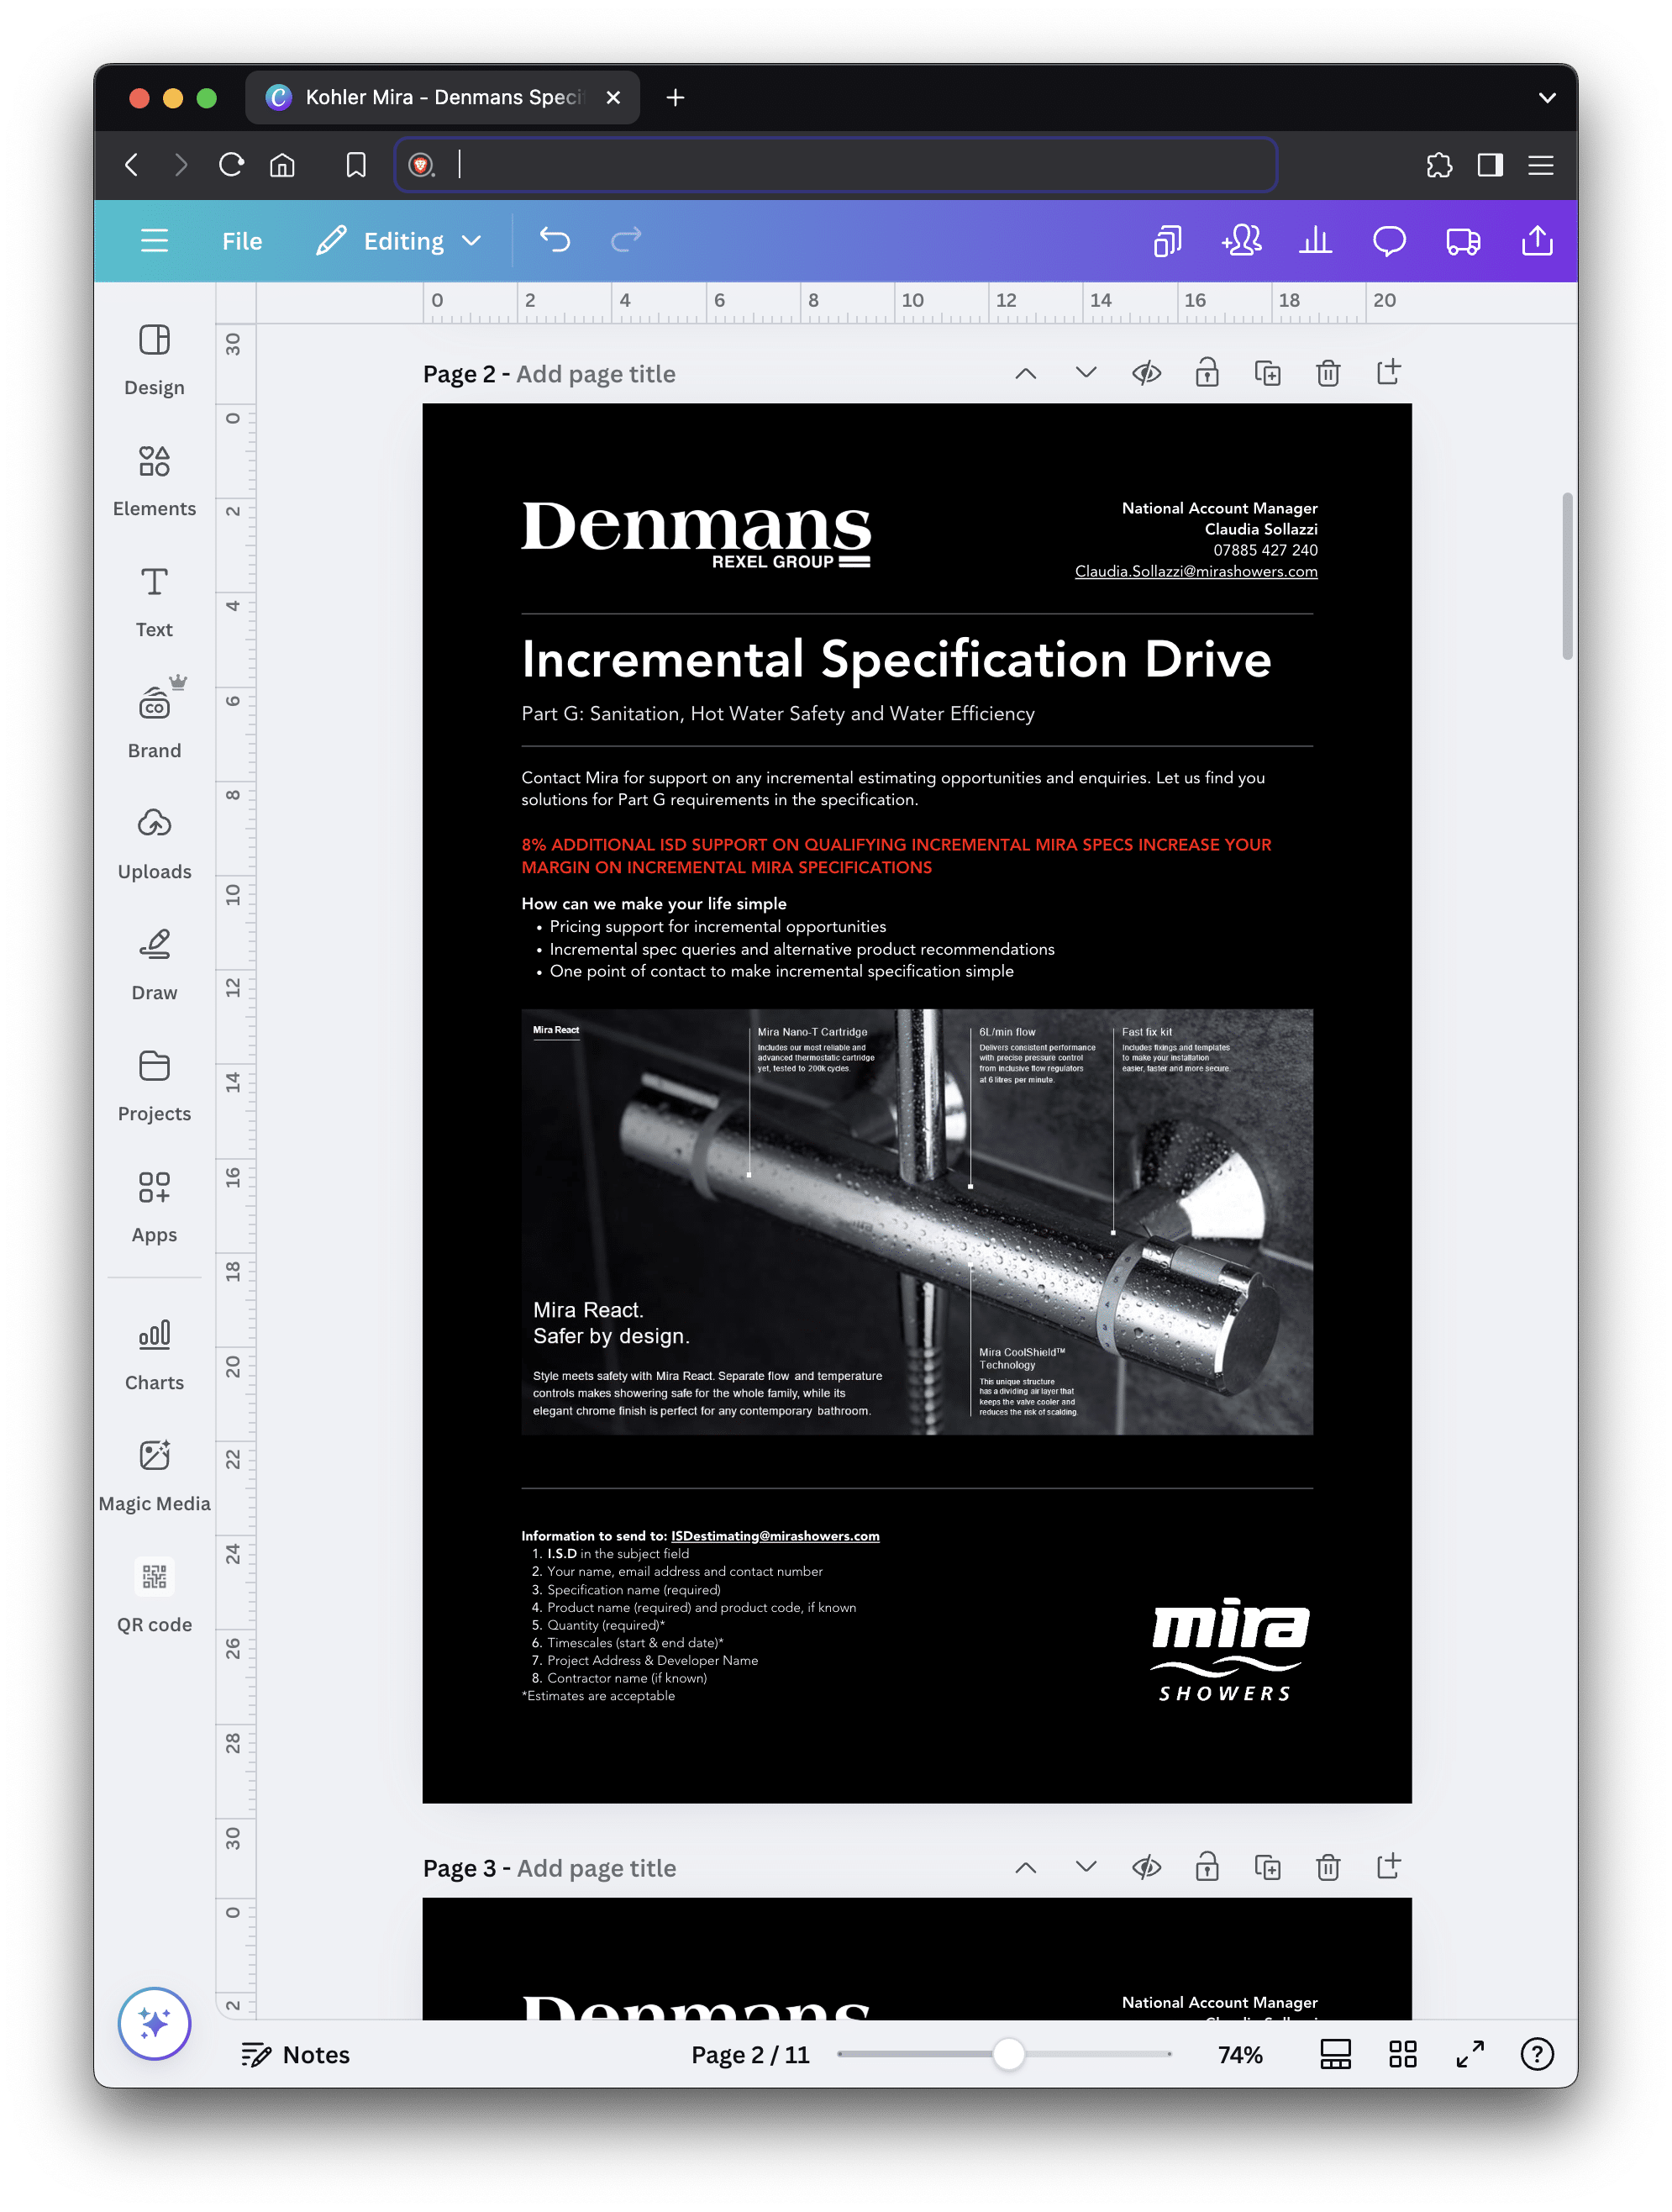Image resolution: width=1672 pixels, height=2212 pixels.
Task: Open the Canva main hamburger menu
Action: [154, 241]
